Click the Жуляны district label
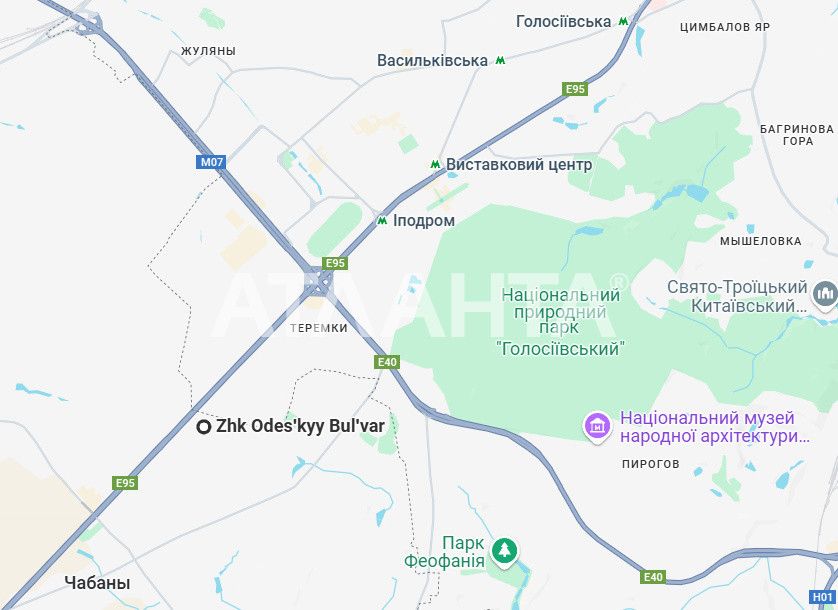This screenshot has width=838, height=610. (x=208, y=51)
